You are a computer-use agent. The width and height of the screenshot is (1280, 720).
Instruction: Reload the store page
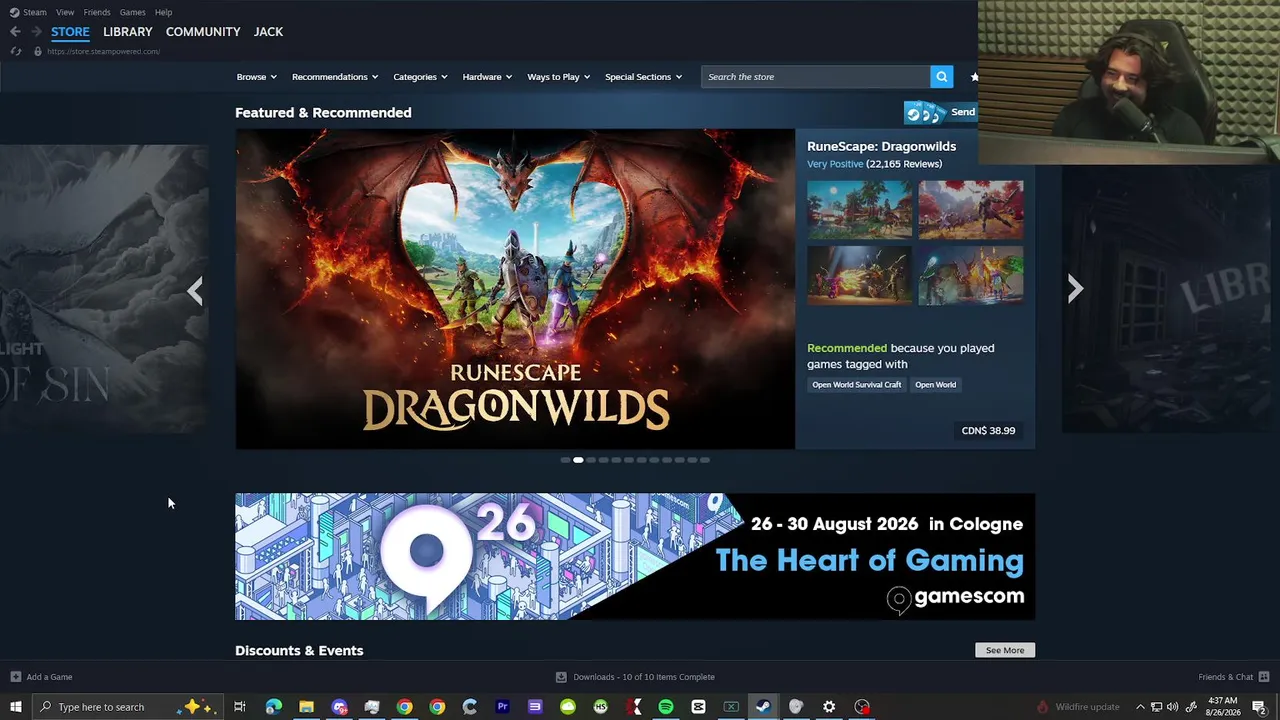coord(15,51)
